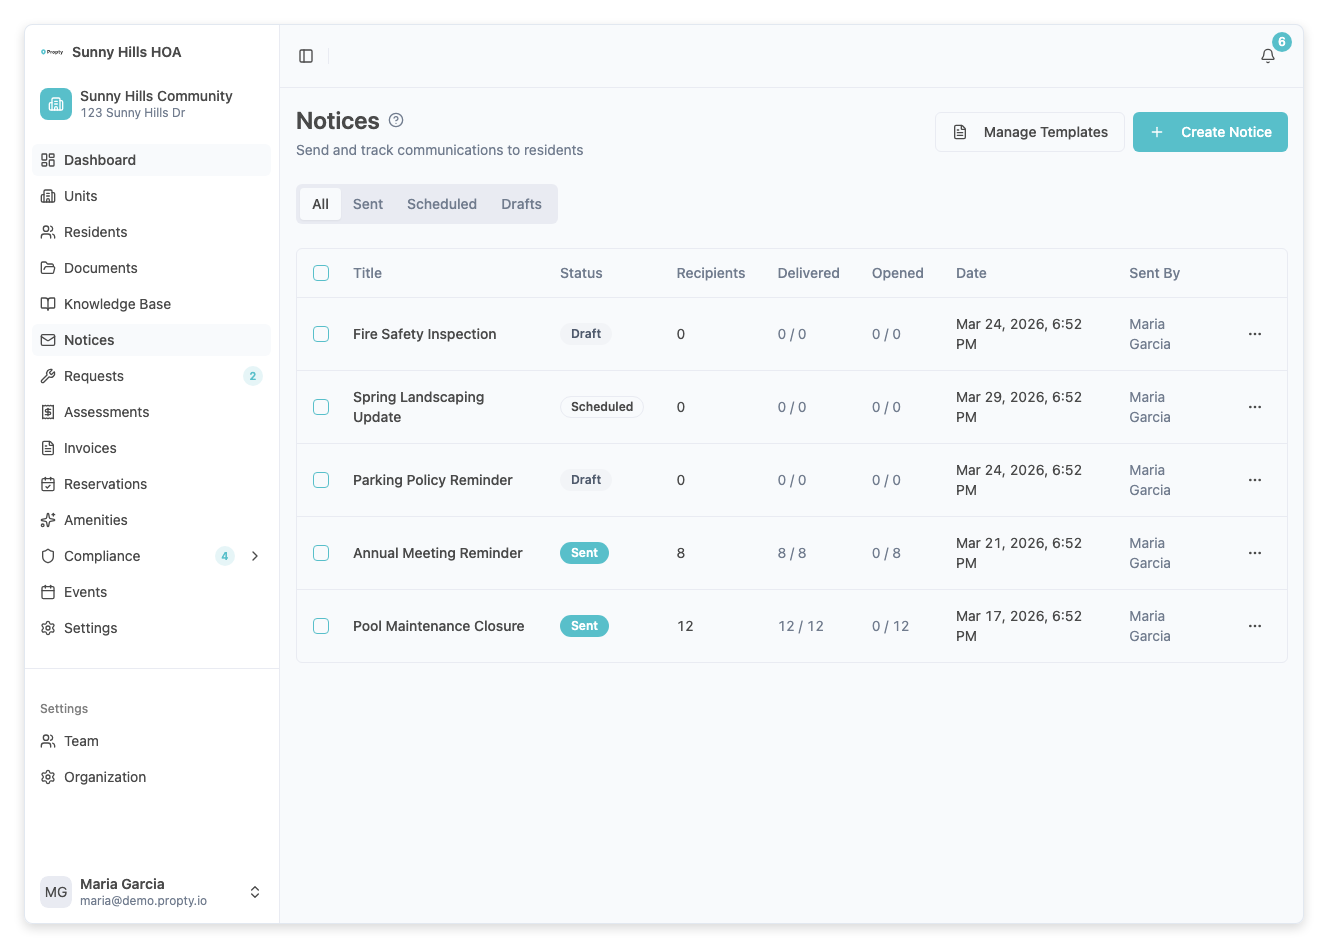
Task: Check the select-all checkbox in the table header
Action: (321, 272)
